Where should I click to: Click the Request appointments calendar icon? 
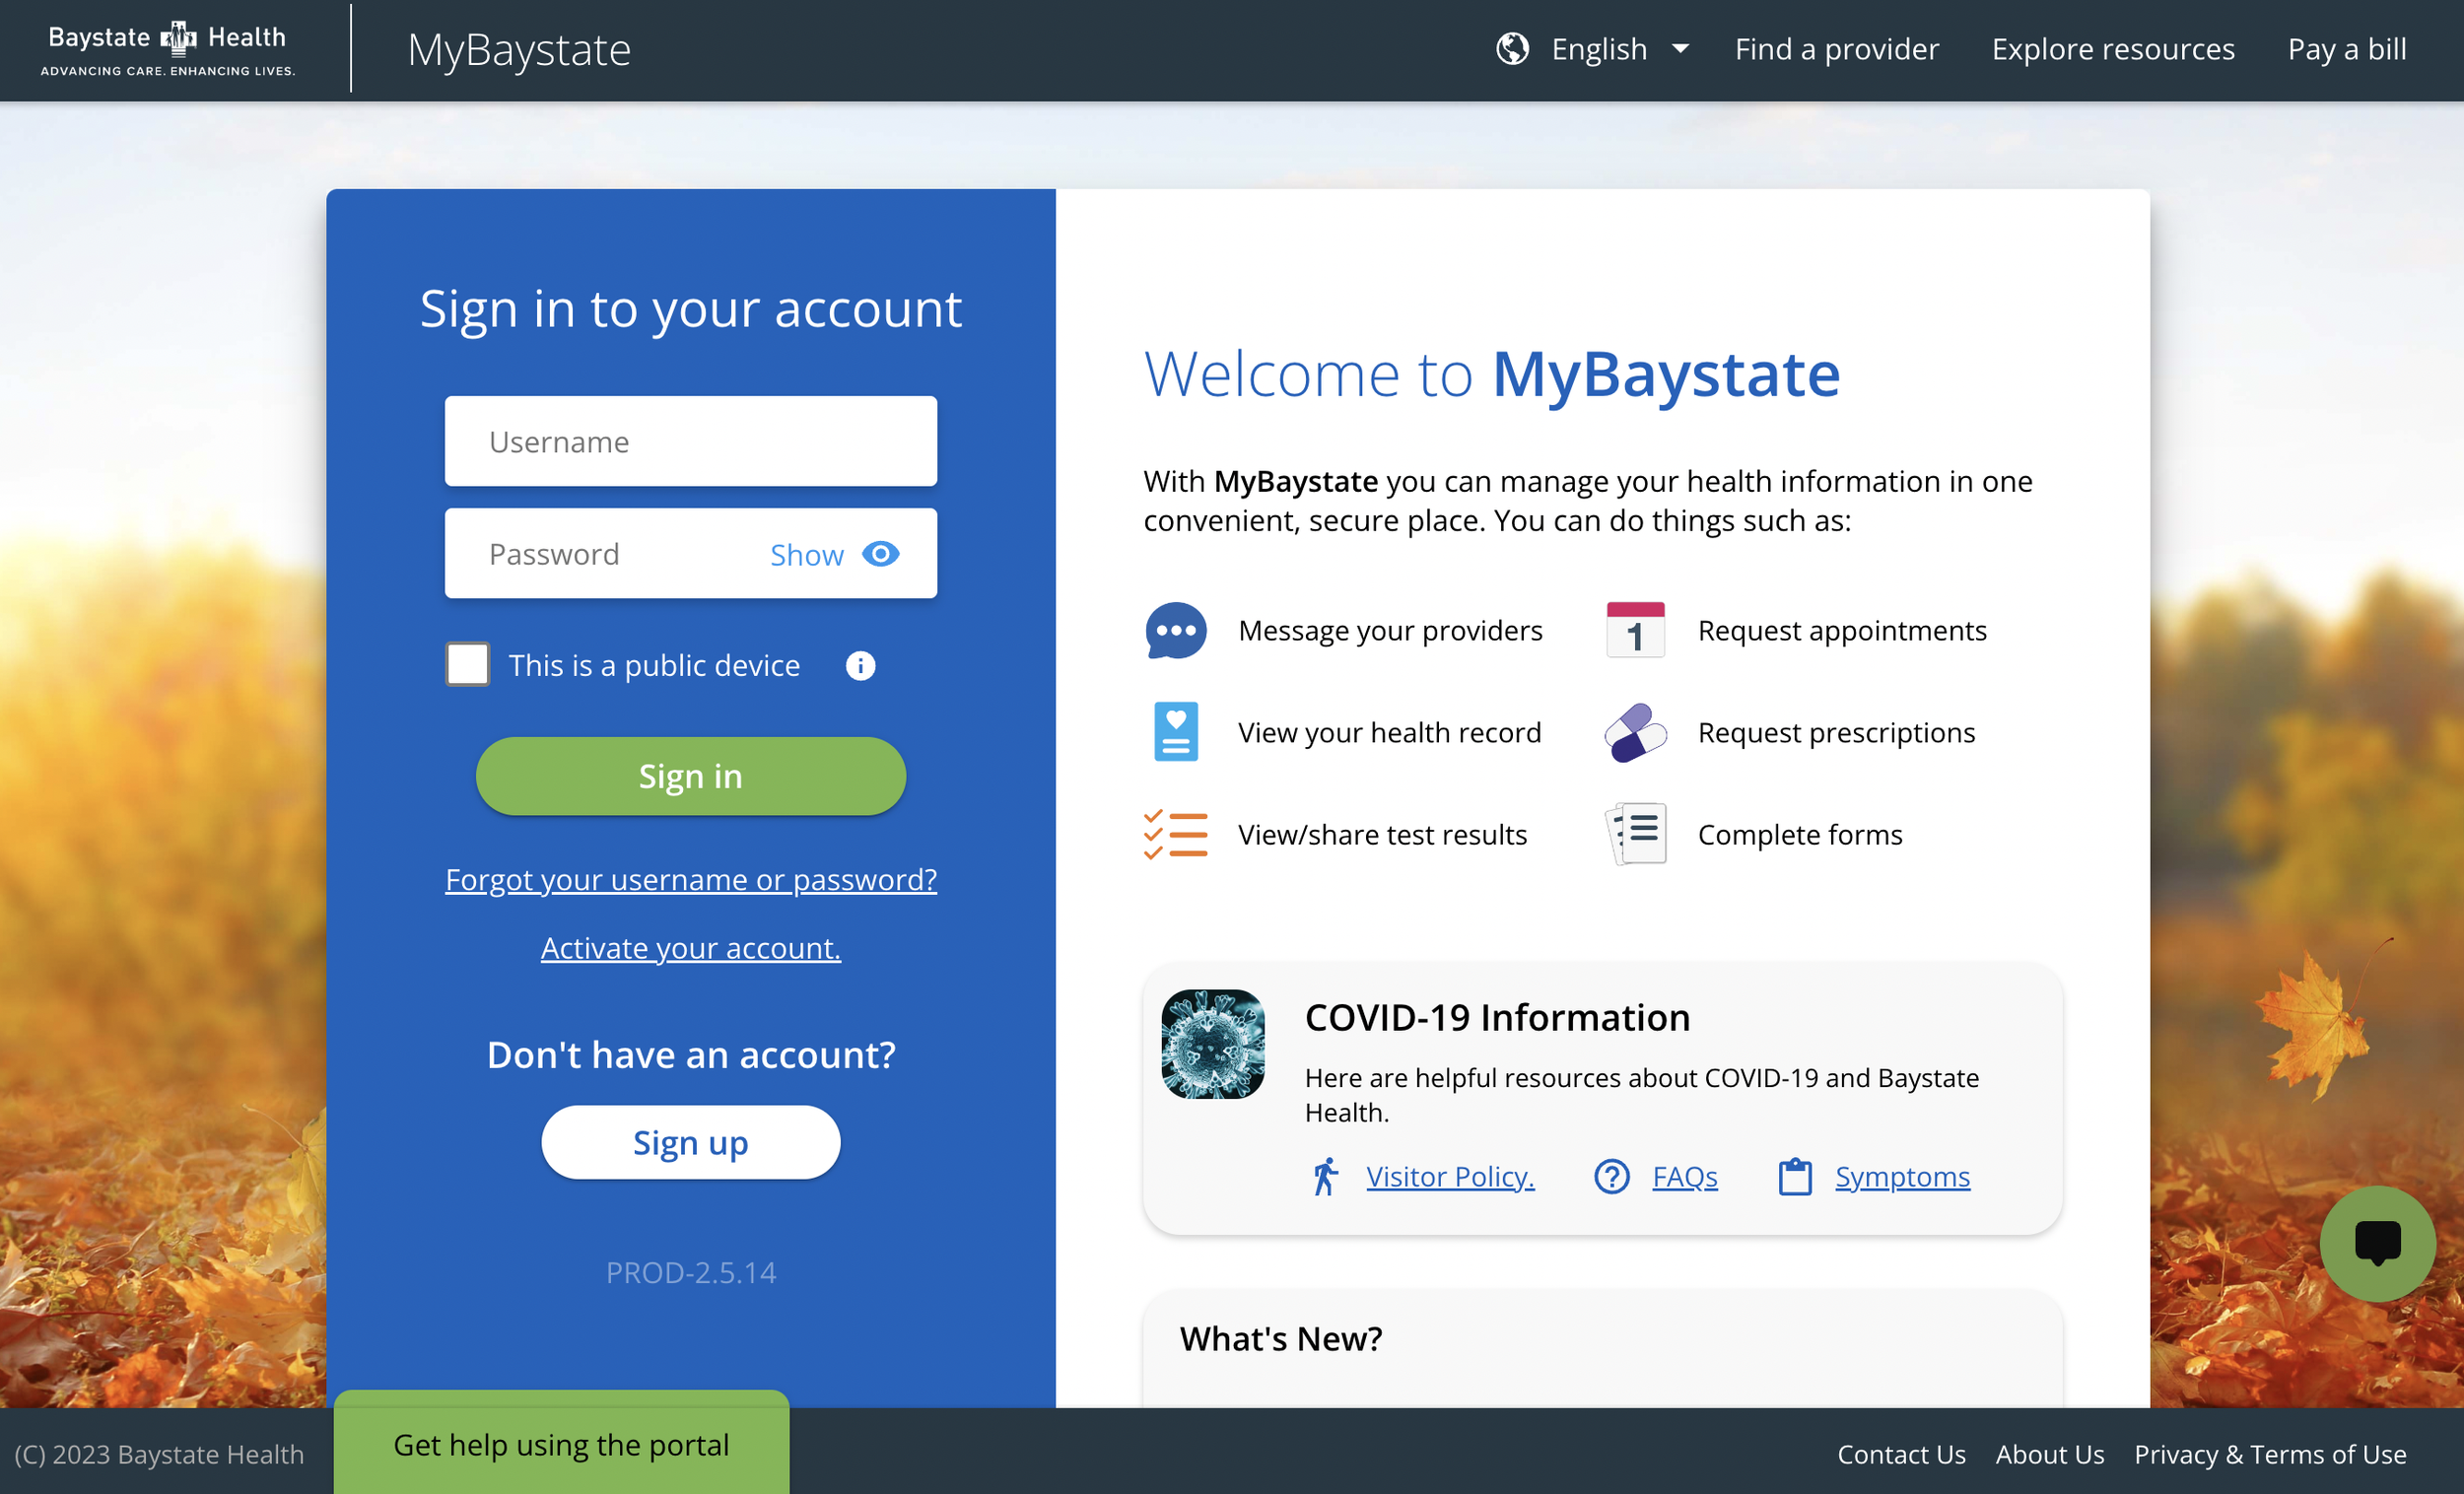pos(1635,630)
